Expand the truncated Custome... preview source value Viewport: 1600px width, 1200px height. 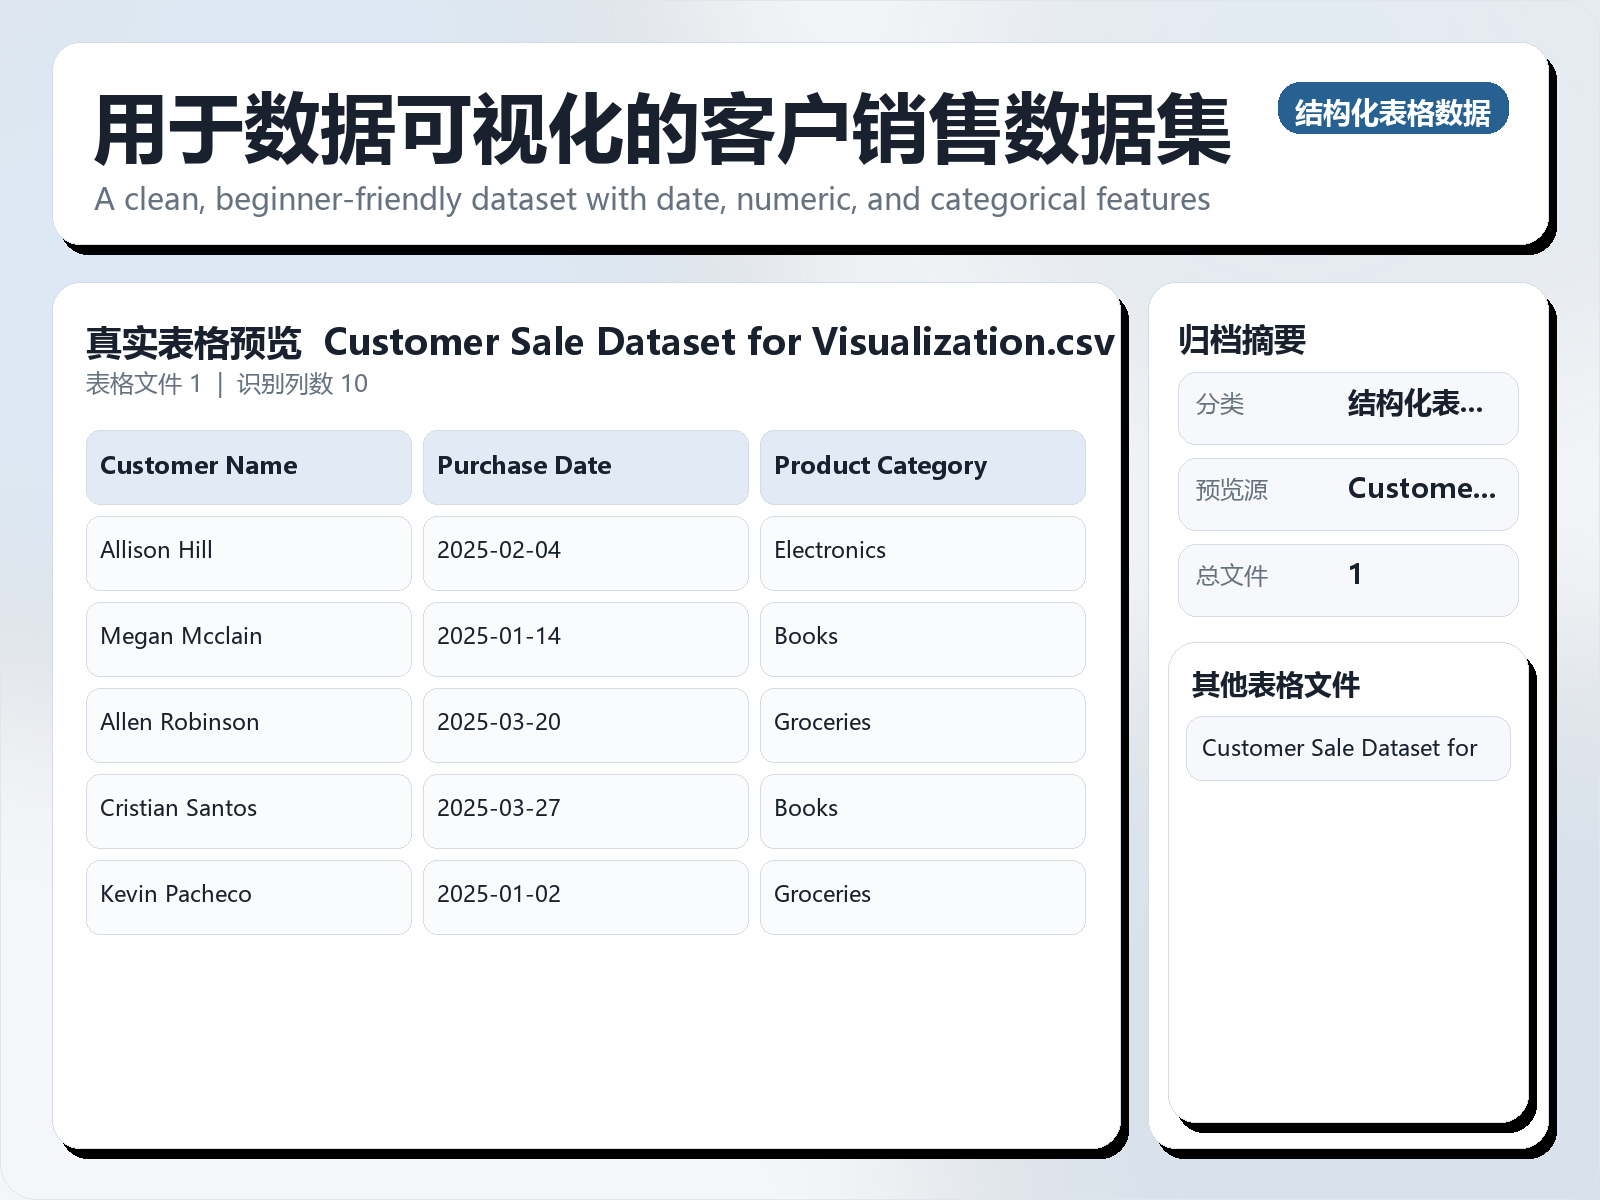tap(1423, 489)
